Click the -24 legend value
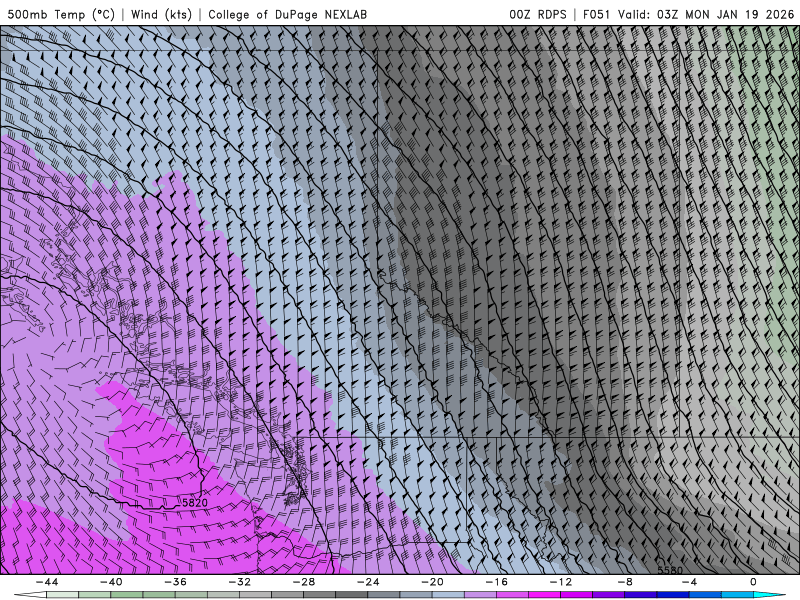 point(368,582)
